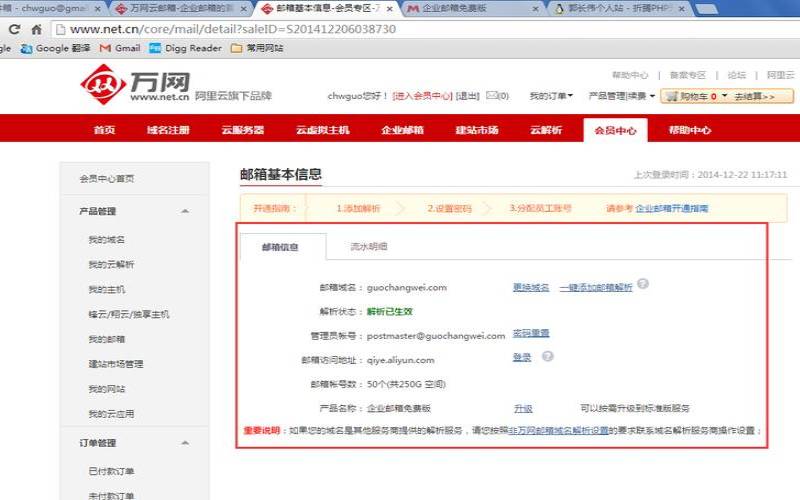Reload the page with the refresh icon
This screenshot has height=500, width=800.
pyautogui.click(x=14, y=29)
